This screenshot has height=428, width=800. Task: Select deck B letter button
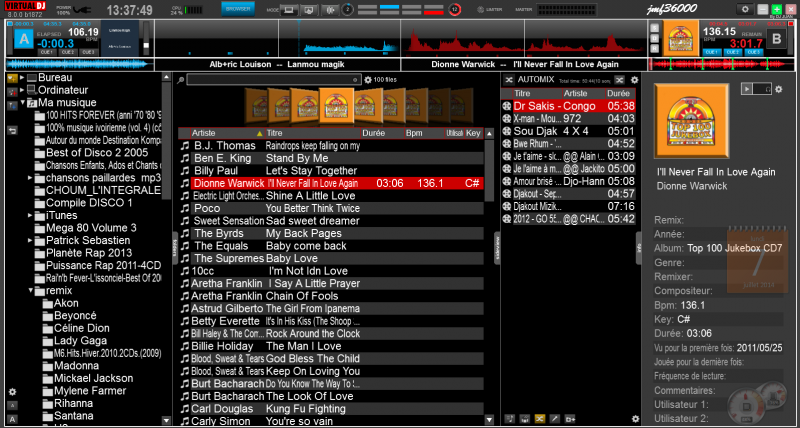pos(777,41)
